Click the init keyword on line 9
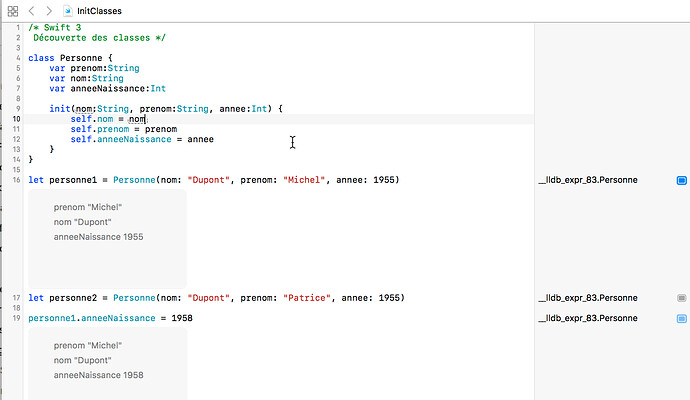Viewport: 690px width, 400px height. tap(60, 109)
